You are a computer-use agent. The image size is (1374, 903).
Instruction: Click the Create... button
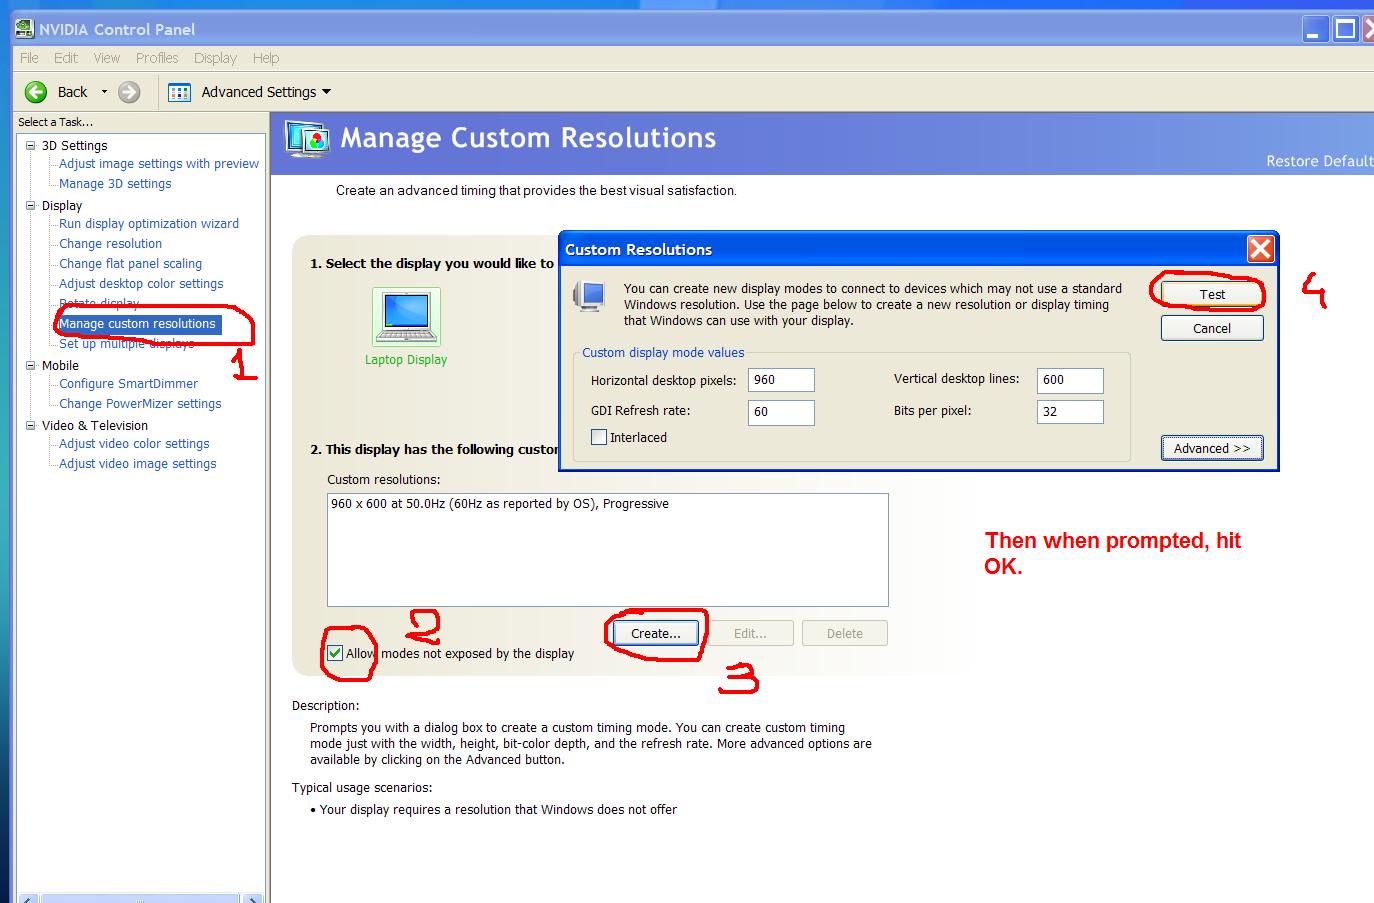(656, 633)
